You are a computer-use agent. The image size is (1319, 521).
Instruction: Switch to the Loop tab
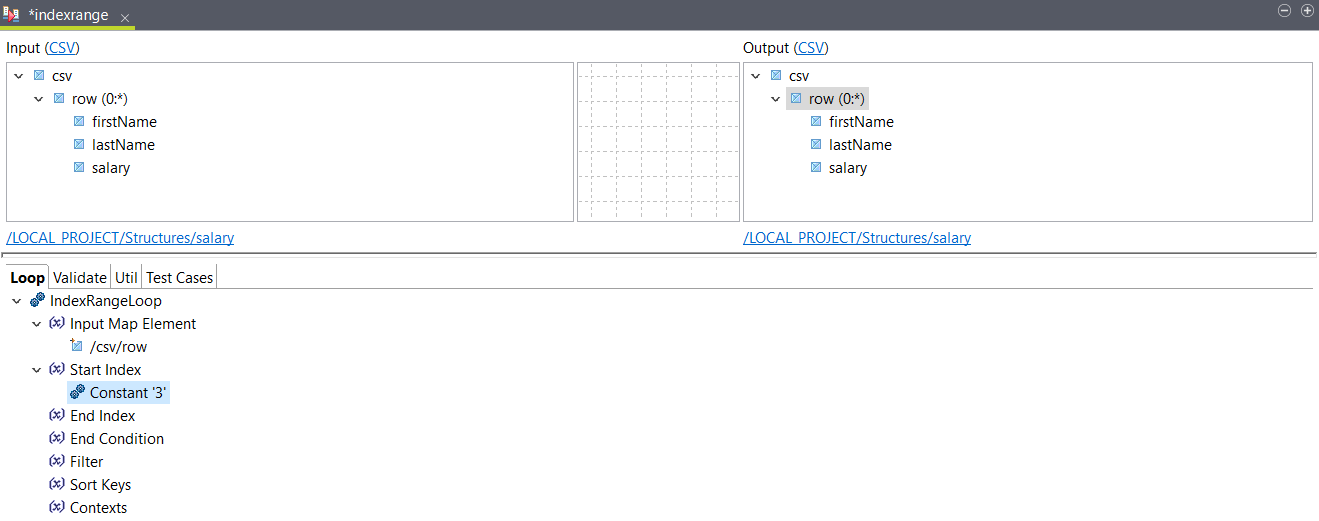(27, 278)
